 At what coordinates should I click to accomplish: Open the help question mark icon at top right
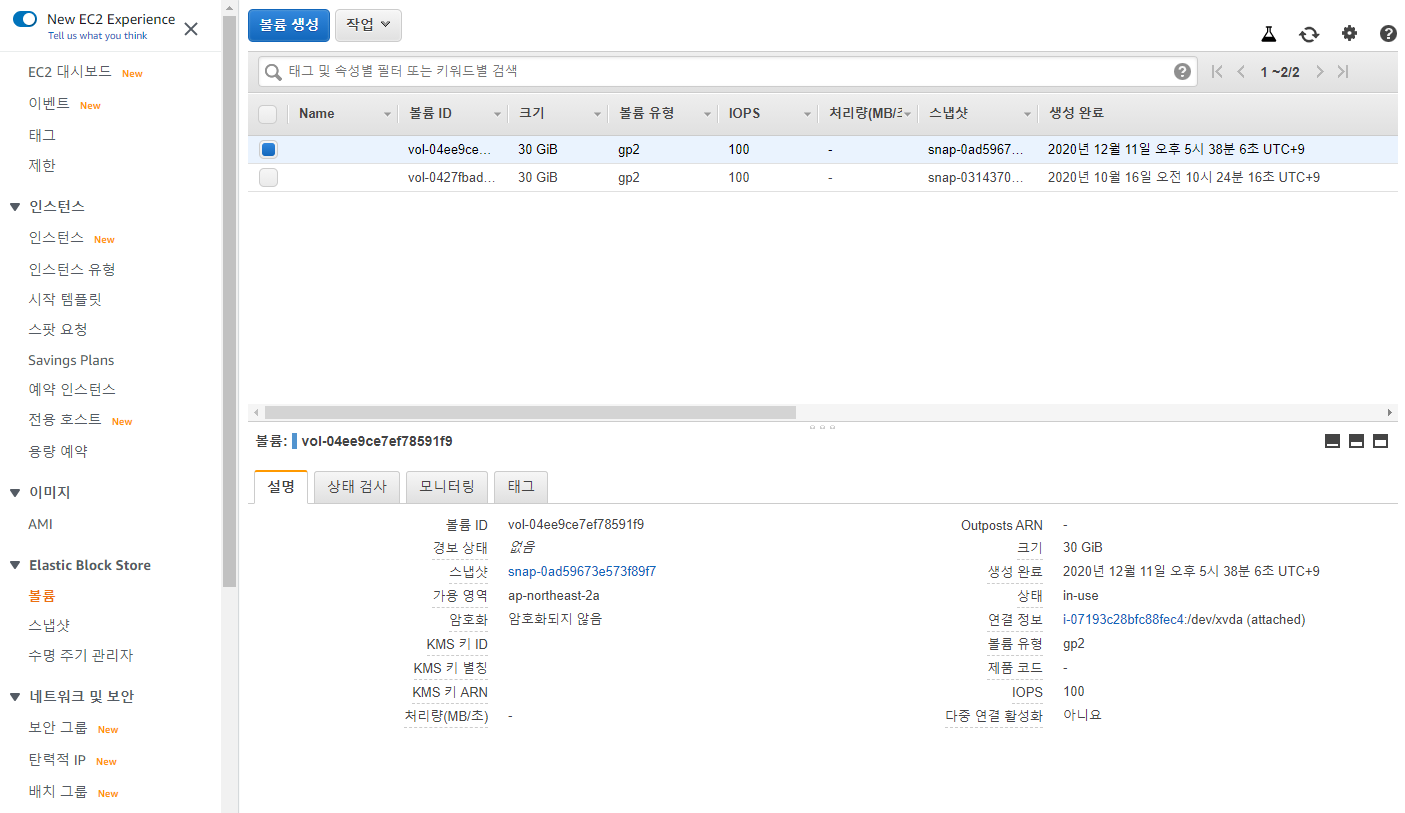click(1388, 33)
